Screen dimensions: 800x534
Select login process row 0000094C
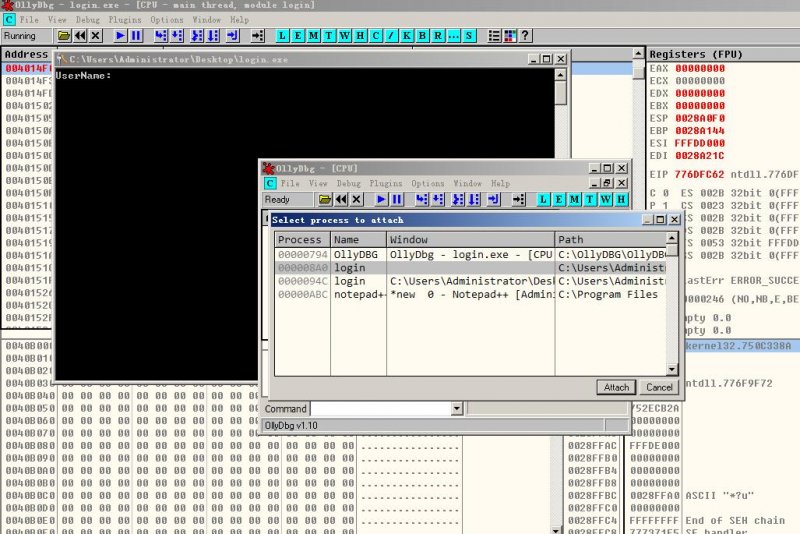[x=471, y=281]
